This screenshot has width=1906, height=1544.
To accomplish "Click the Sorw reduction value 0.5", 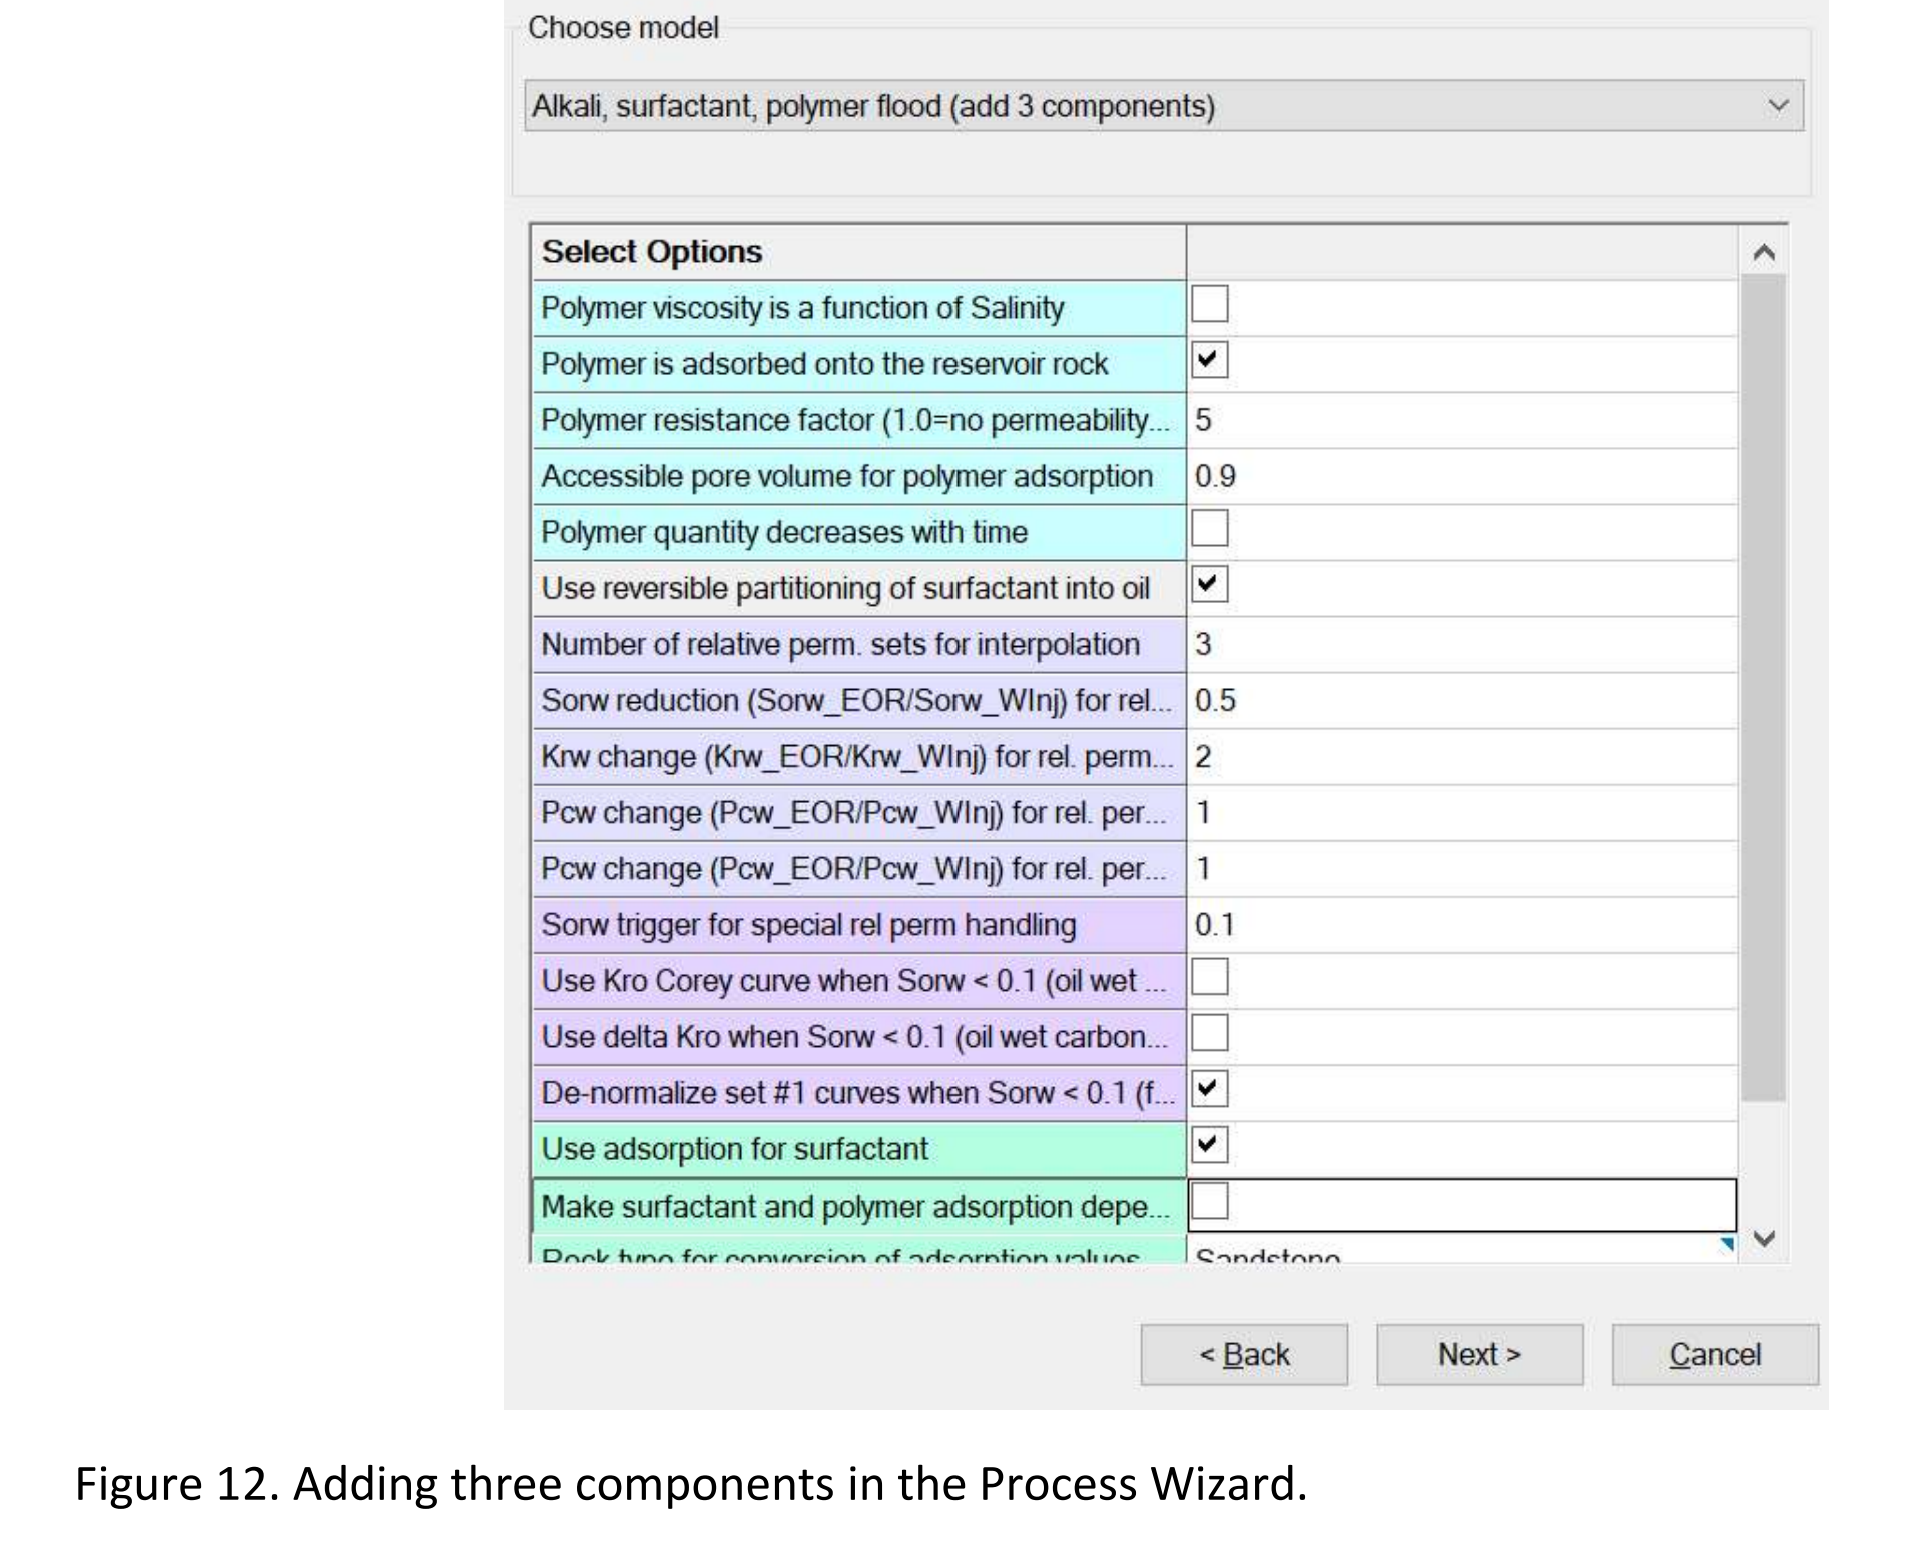I will coord(1460,700).
